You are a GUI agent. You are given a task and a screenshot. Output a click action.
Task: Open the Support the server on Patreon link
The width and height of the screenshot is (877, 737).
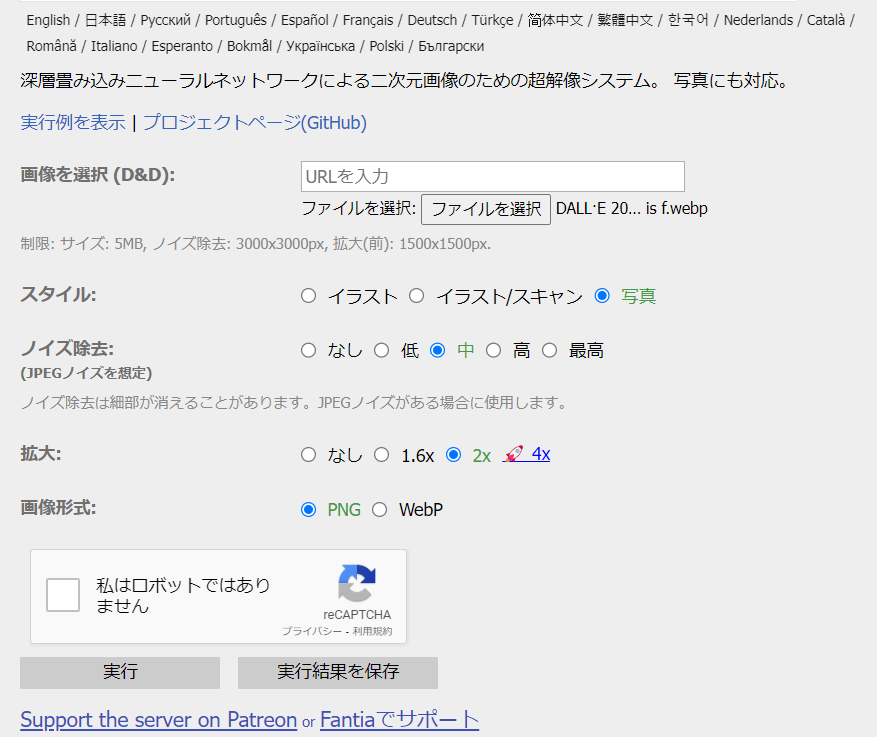[x=158, y=719]
